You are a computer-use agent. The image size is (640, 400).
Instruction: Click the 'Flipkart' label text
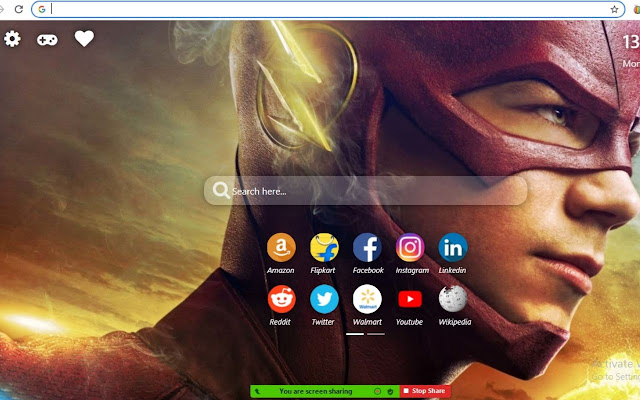click(322, 270)
